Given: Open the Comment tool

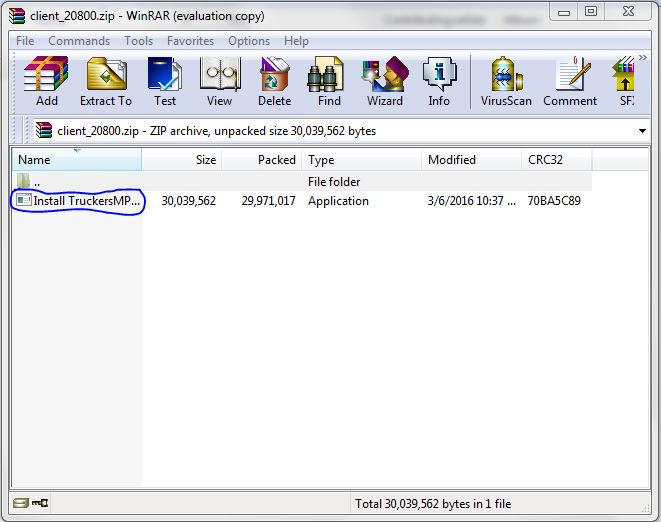Looking at the screenshot, I should 570,81.
